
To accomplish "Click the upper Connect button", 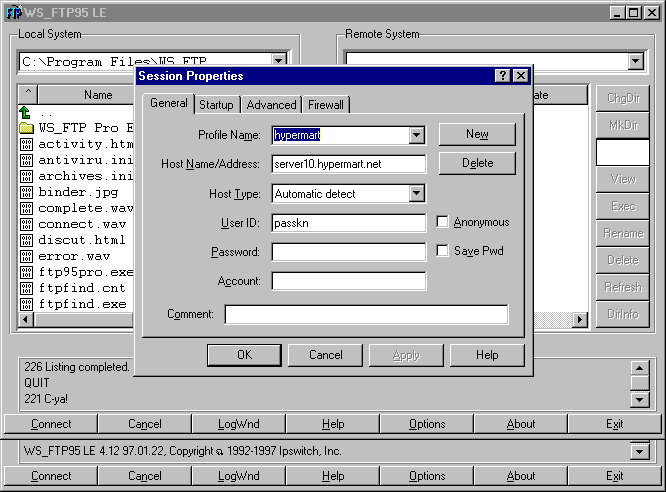I will [51, 424].
